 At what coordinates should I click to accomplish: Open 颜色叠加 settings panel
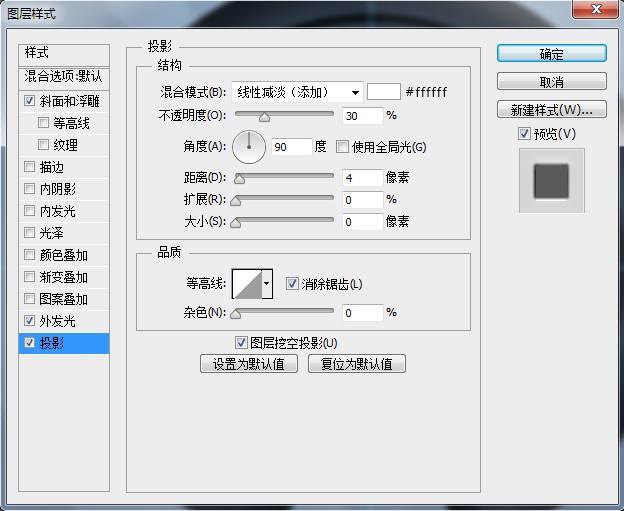63,255
